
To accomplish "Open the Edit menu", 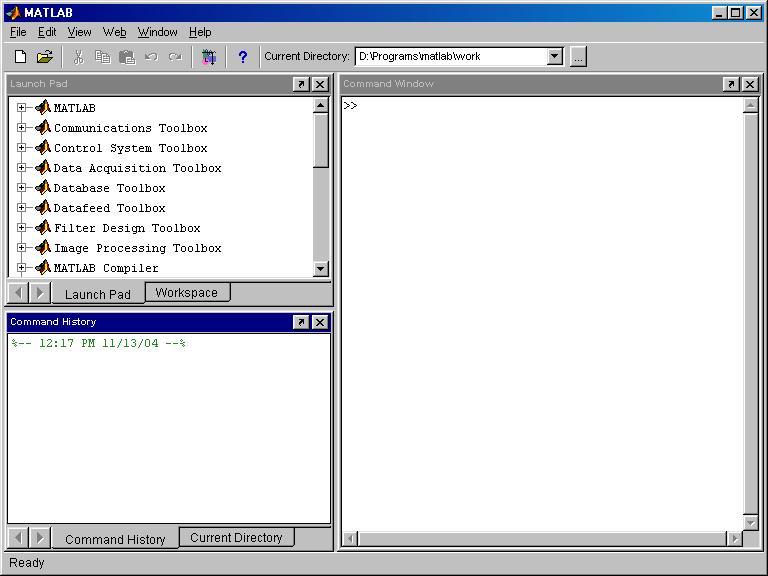I will (x=47, y=32).
